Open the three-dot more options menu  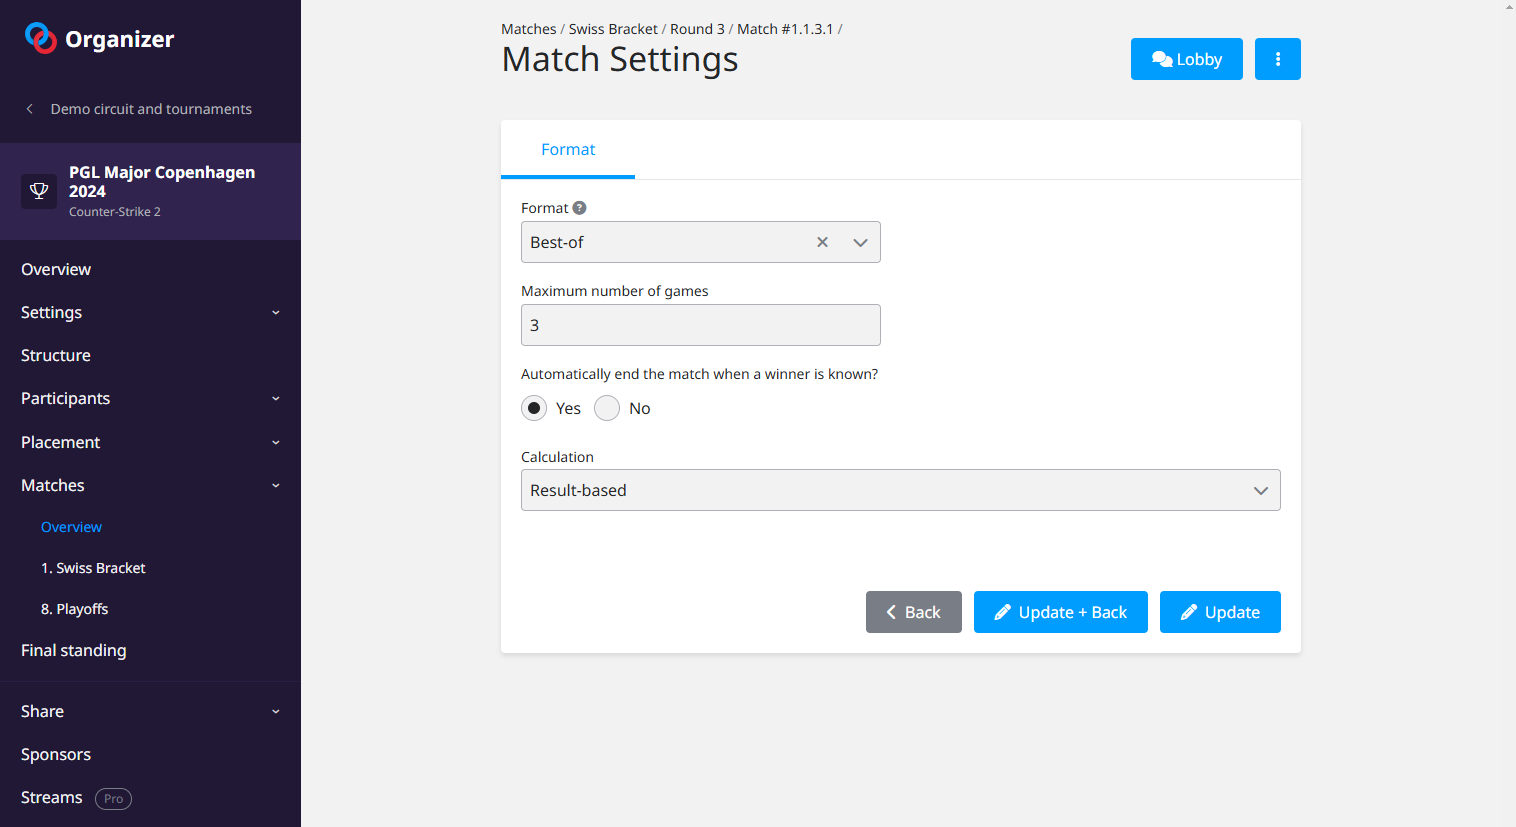coord(1277,59)
